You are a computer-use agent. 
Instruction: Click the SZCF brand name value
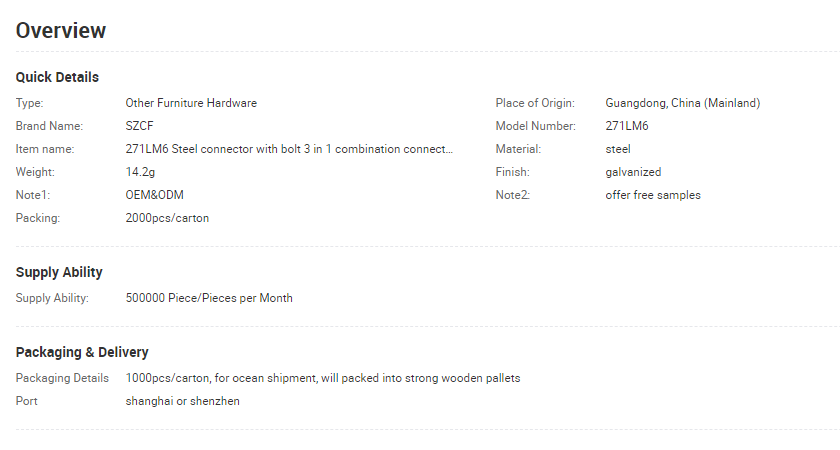(139, 126)
